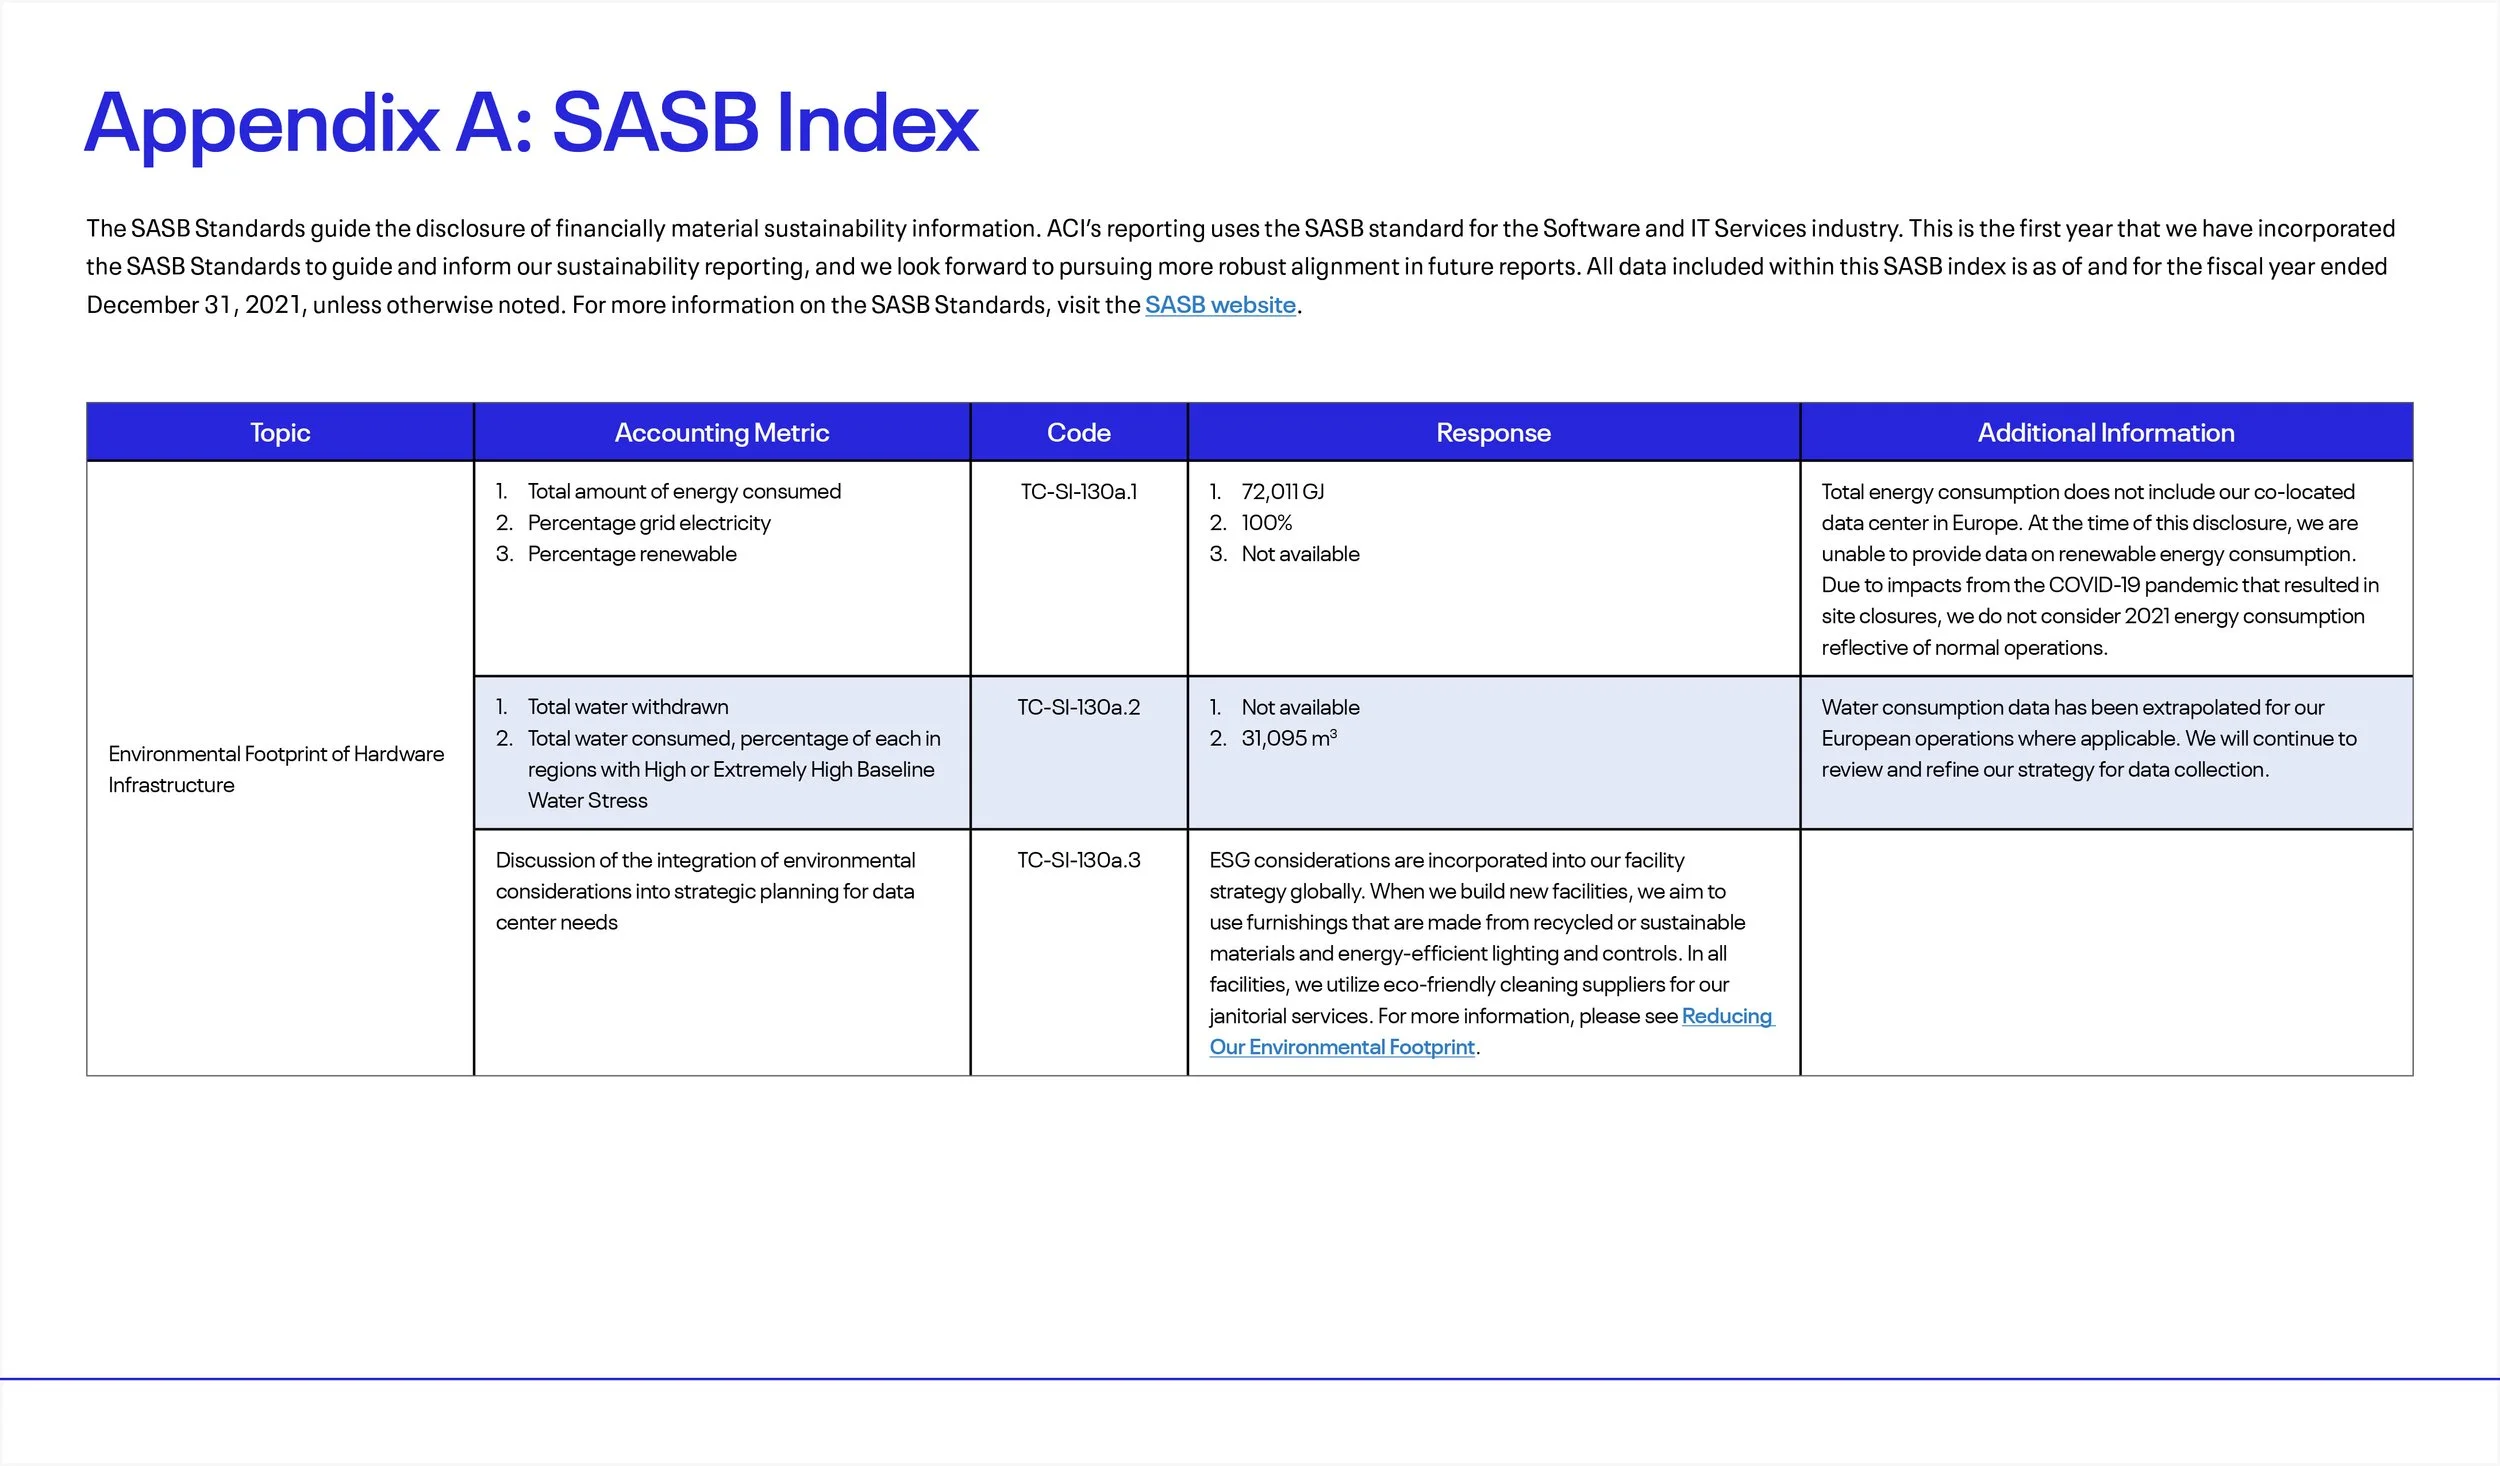Select the Appendix A: SASB Index heading
This screenshot has width=2500, height=1466.
click(x=530, y=123)
